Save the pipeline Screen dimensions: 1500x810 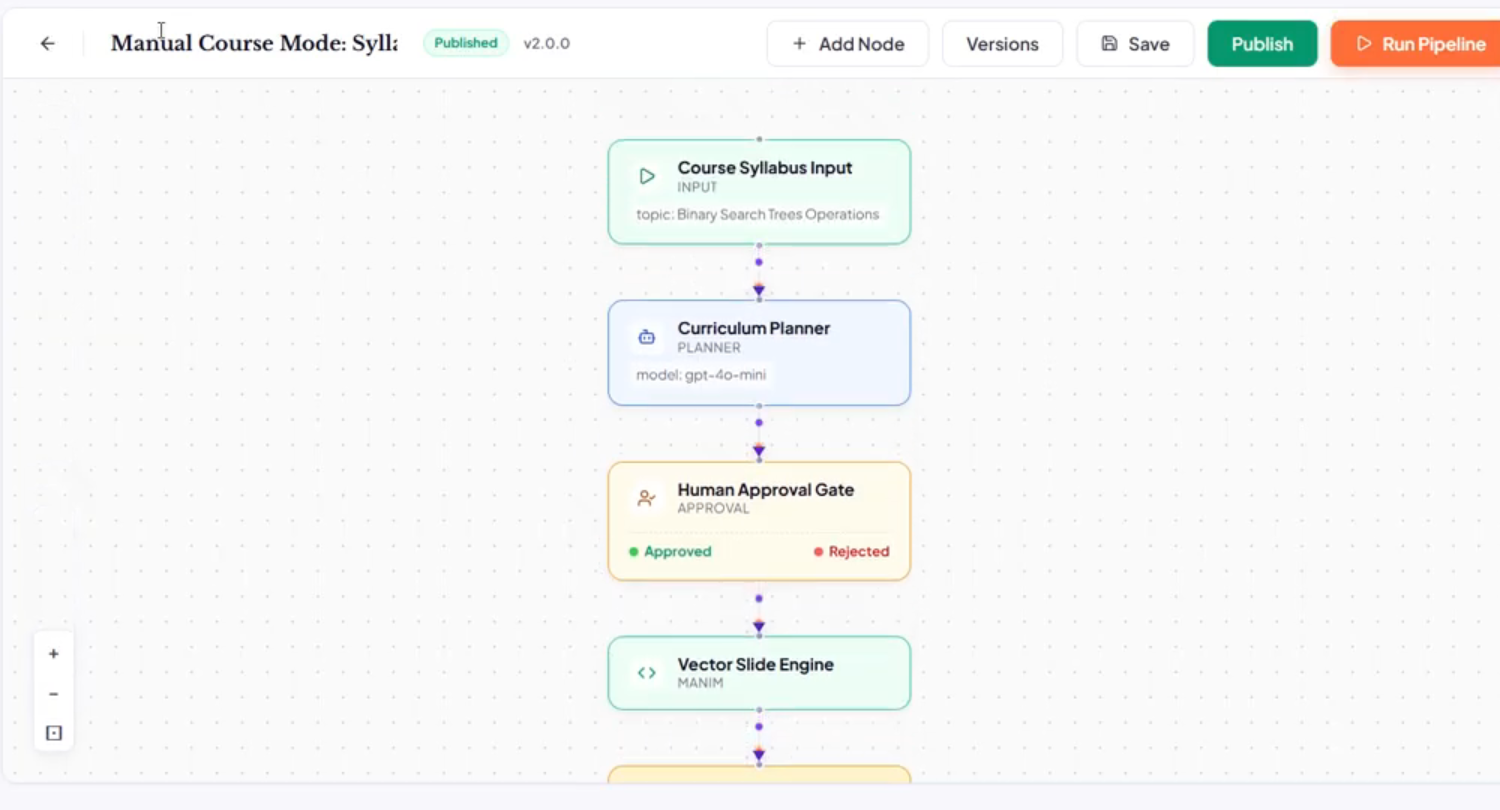point(1135,44)
